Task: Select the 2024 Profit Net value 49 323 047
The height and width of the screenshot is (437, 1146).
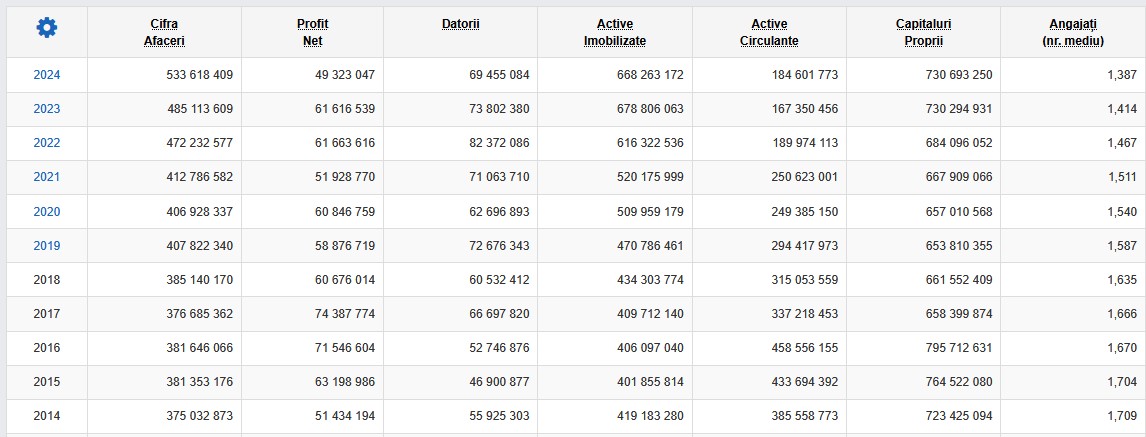Action: 345,75
